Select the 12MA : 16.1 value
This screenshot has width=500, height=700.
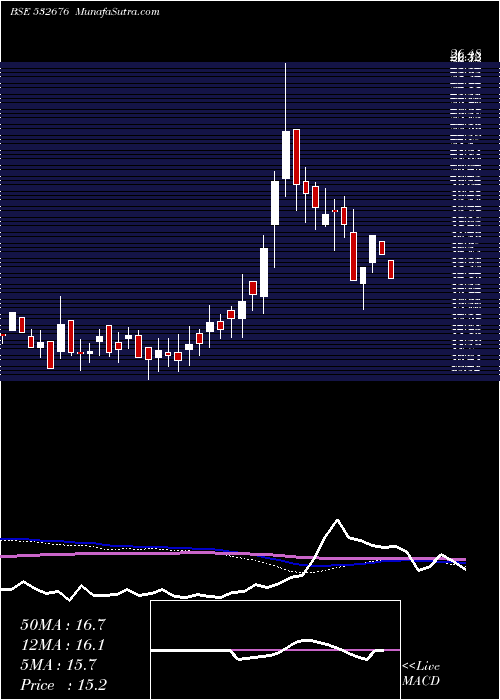62,645
